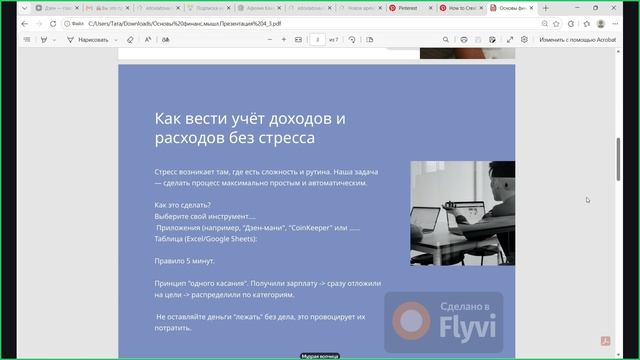Click Изменить с помощью Acrobat button

pos(578,40)
